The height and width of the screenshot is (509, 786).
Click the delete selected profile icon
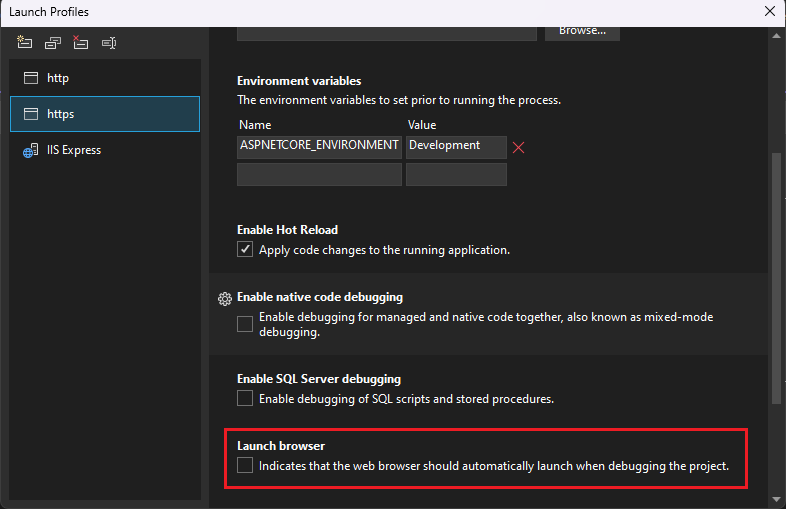pyautogui.click(x=80, y=43)
